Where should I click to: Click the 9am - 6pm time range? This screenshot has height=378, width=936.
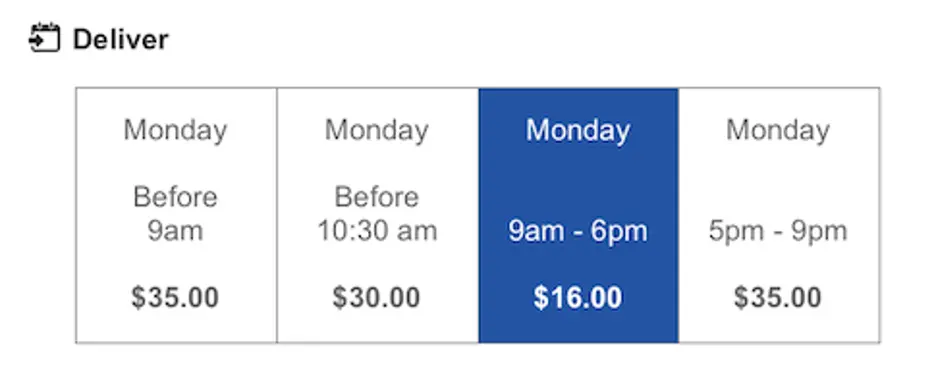[x=578, y=232]
